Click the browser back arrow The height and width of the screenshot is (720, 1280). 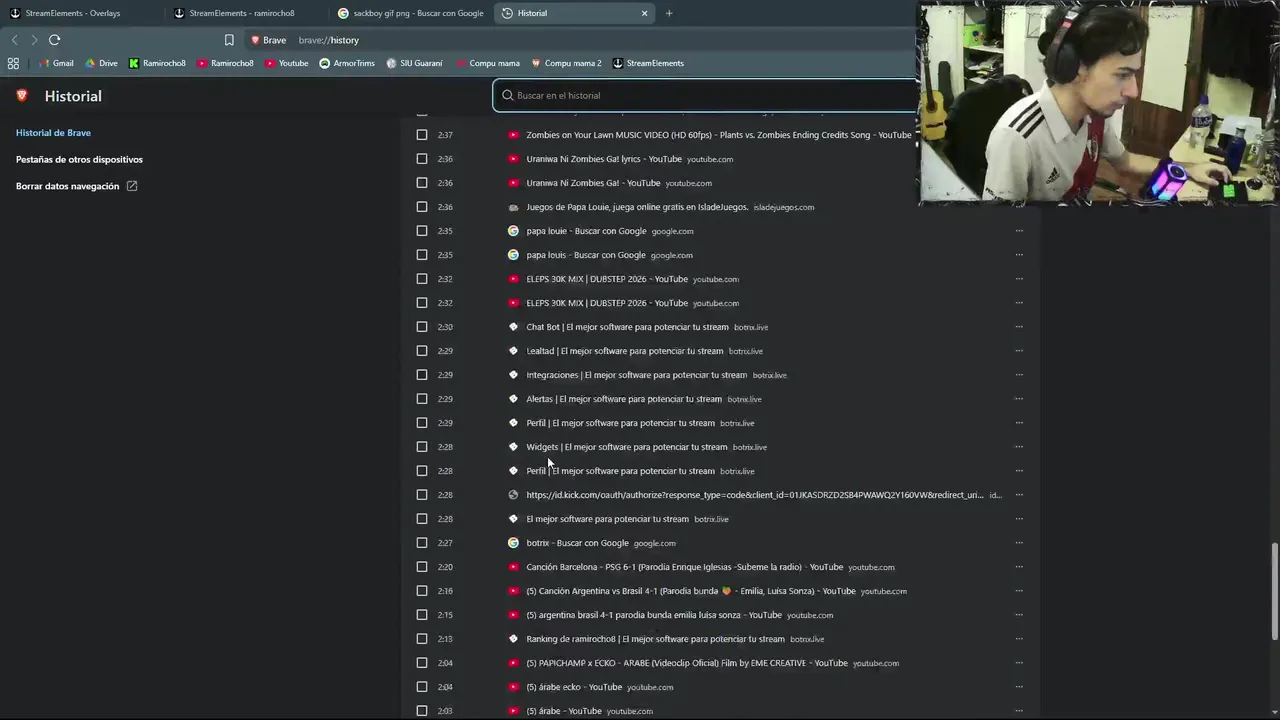click(x=14, y=40)
